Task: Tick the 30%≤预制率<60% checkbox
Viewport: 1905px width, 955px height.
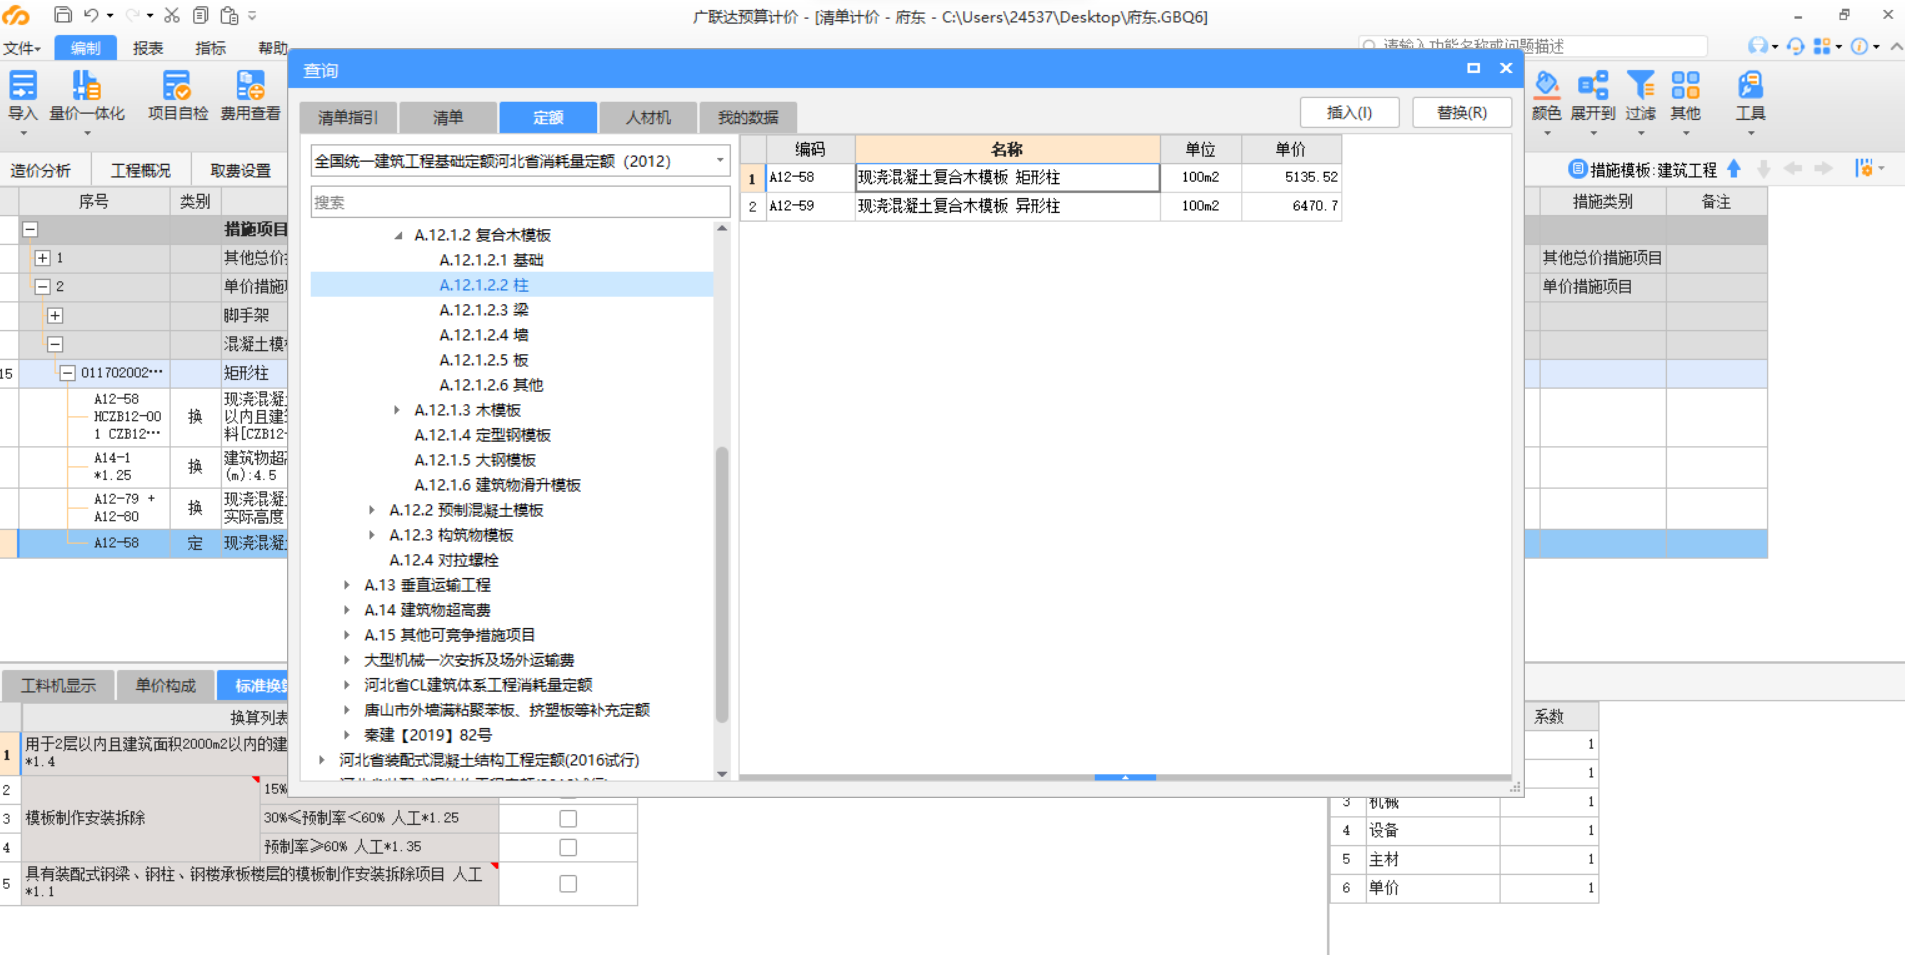Action: (x=568, y=818)
